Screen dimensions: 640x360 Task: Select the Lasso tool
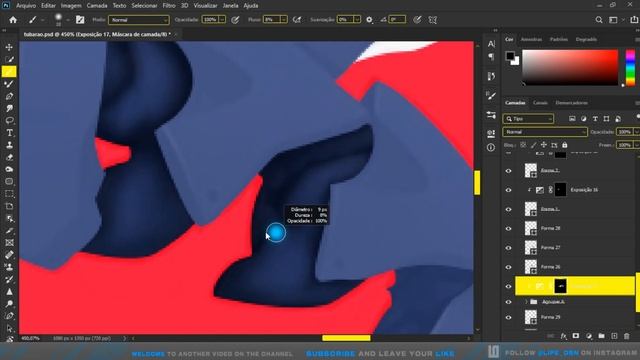[9, 121]
